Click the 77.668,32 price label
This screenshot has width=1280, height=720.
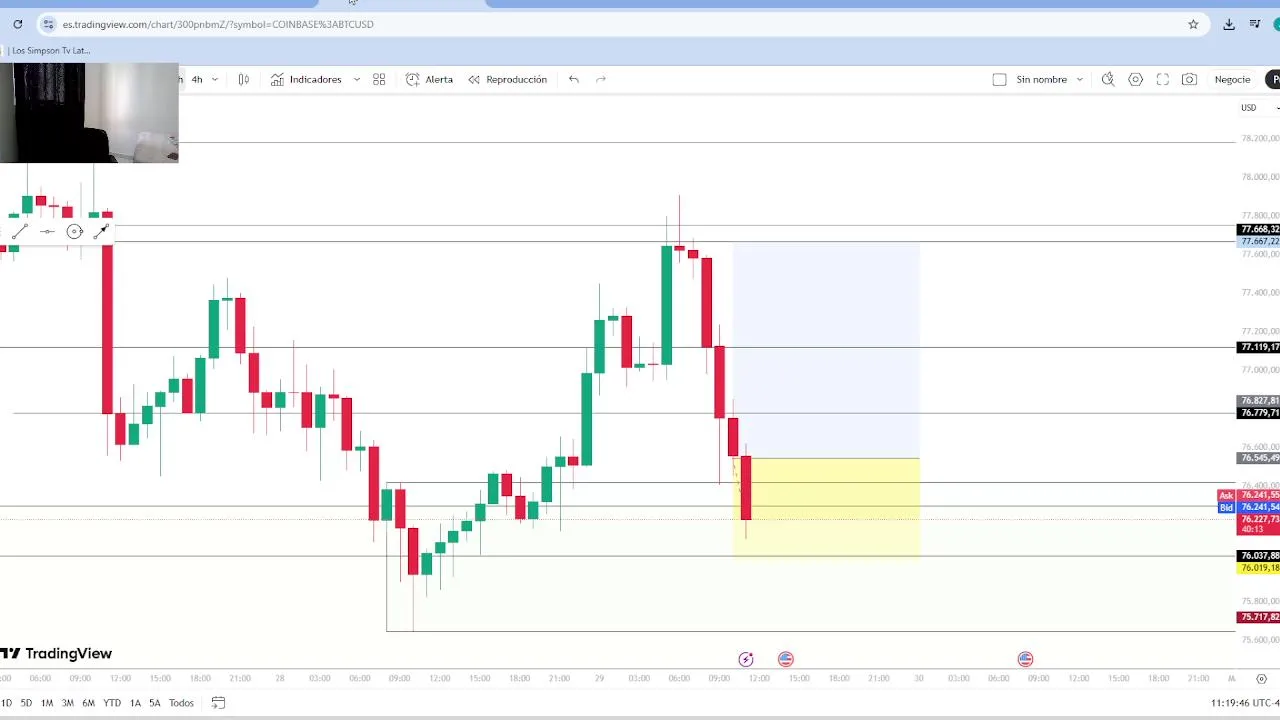[x=1258, y=230]
